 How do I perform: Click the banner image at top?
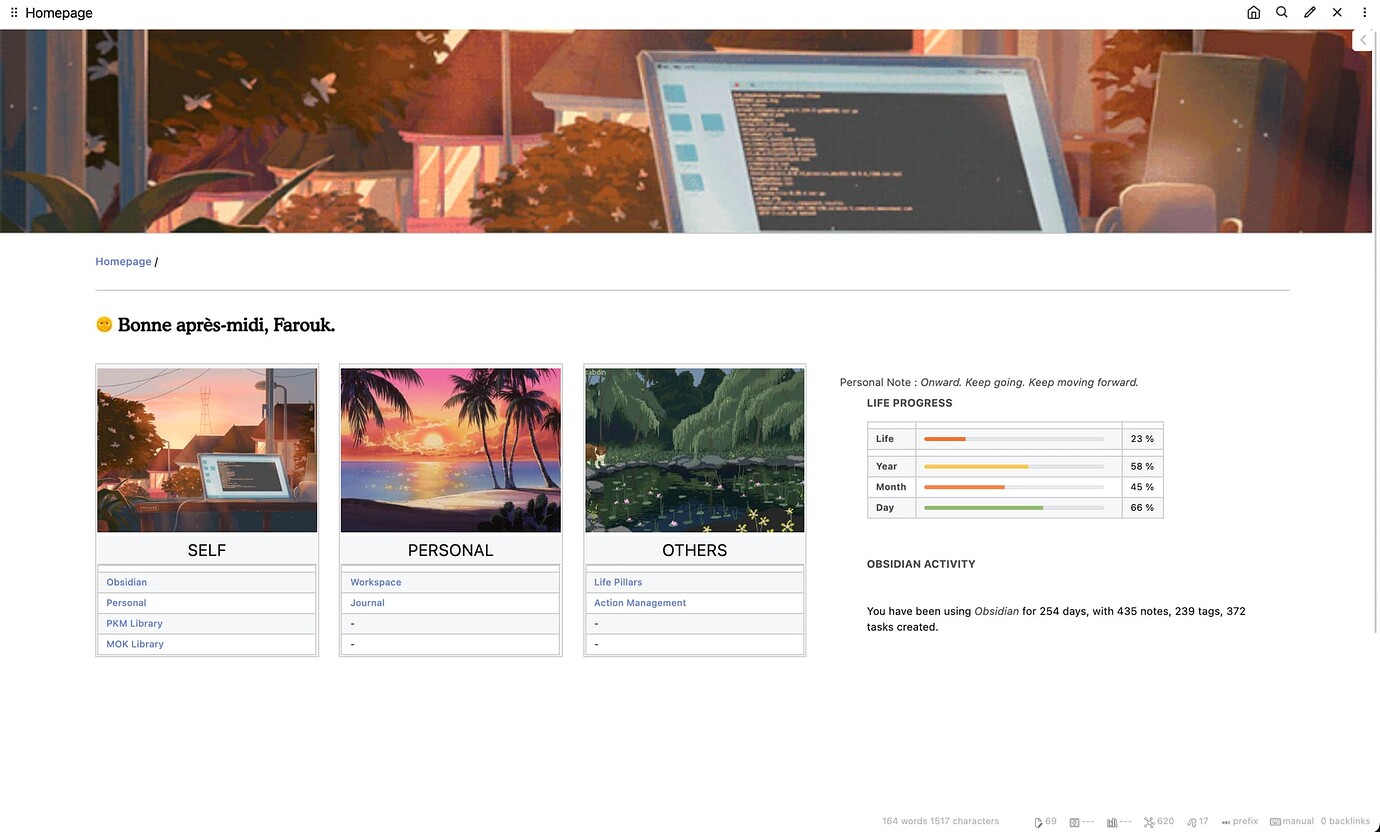(686, 131)
